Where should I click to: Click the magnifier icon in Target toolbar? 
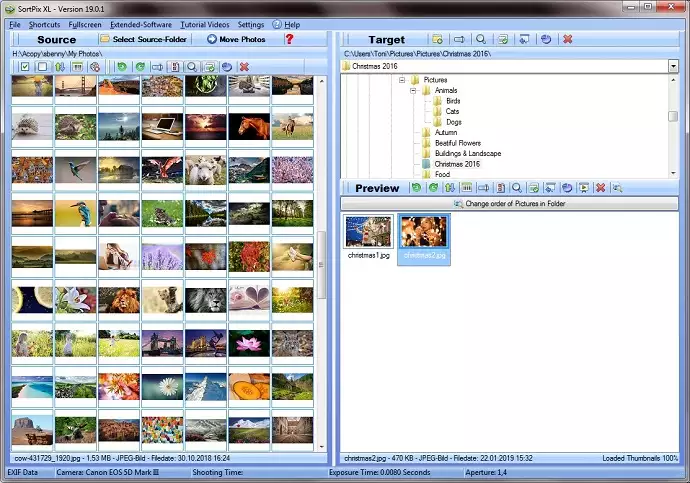481,40
